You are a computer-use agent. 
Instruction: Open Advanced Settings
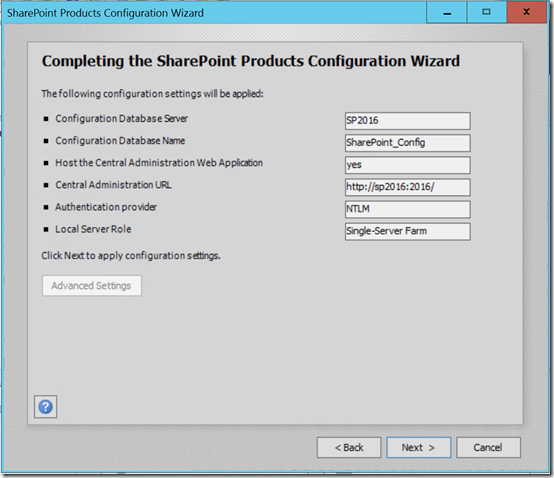pyautogui.click(x=92, y=285)
